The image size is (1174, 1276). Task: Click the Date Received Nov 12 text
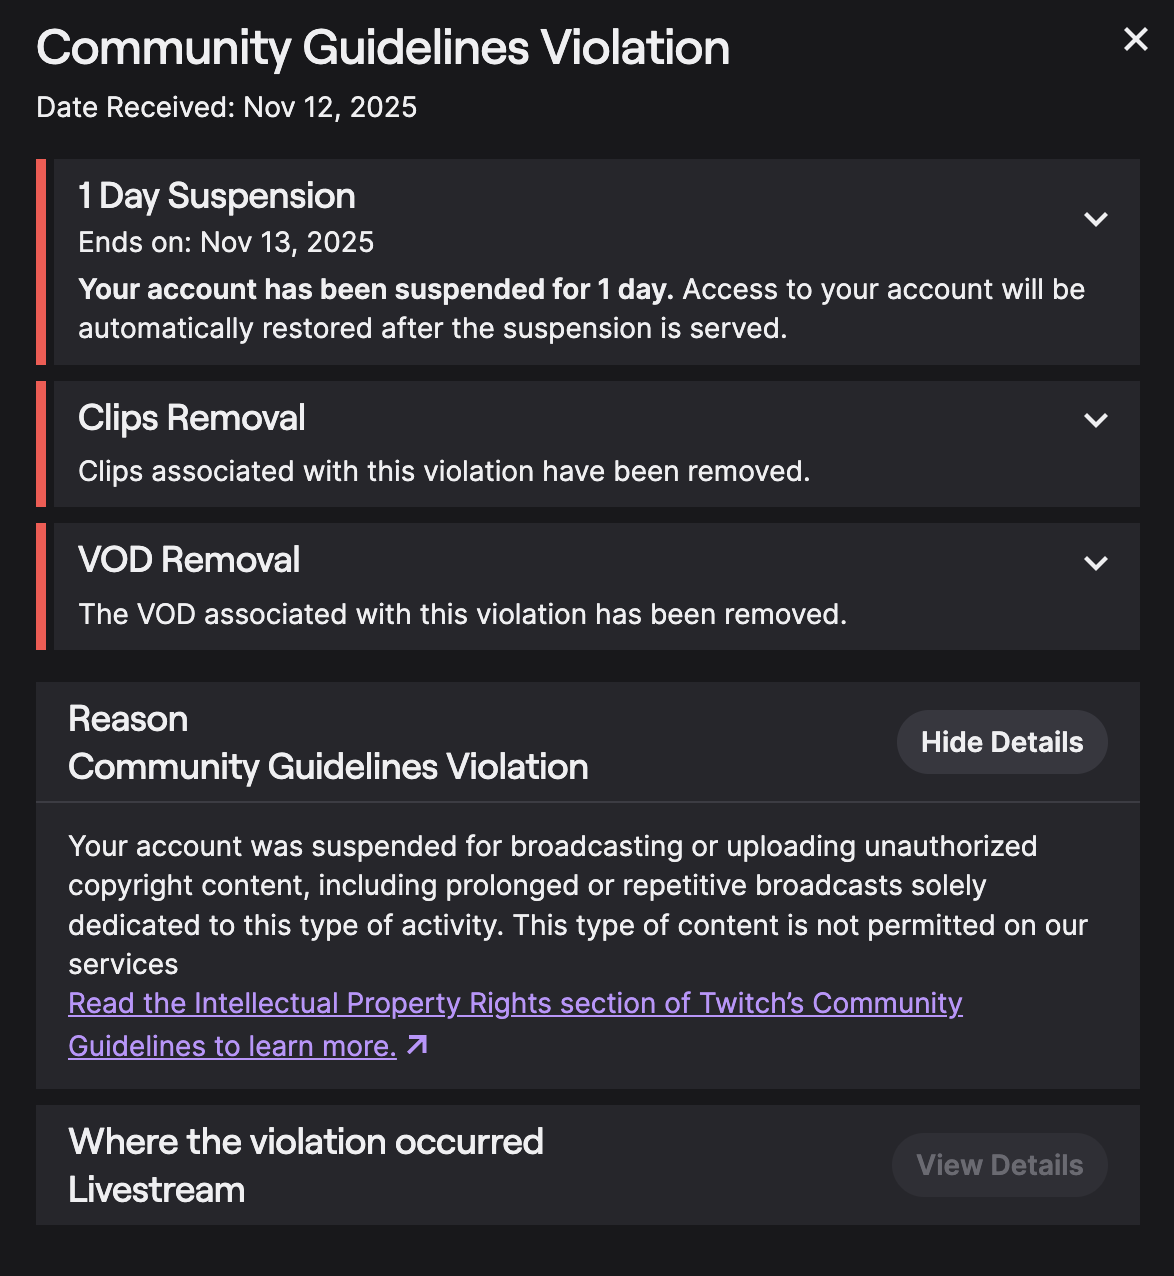pyautogui.click(x=226, y=107)
